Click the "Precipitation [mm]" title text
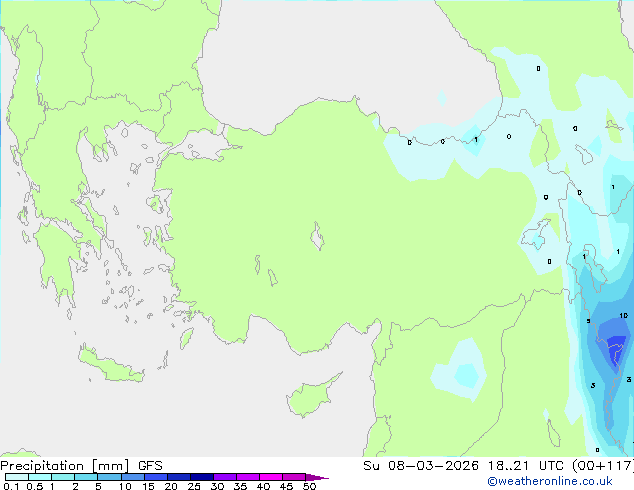This screenshot has width=634, height=490. 65,466
